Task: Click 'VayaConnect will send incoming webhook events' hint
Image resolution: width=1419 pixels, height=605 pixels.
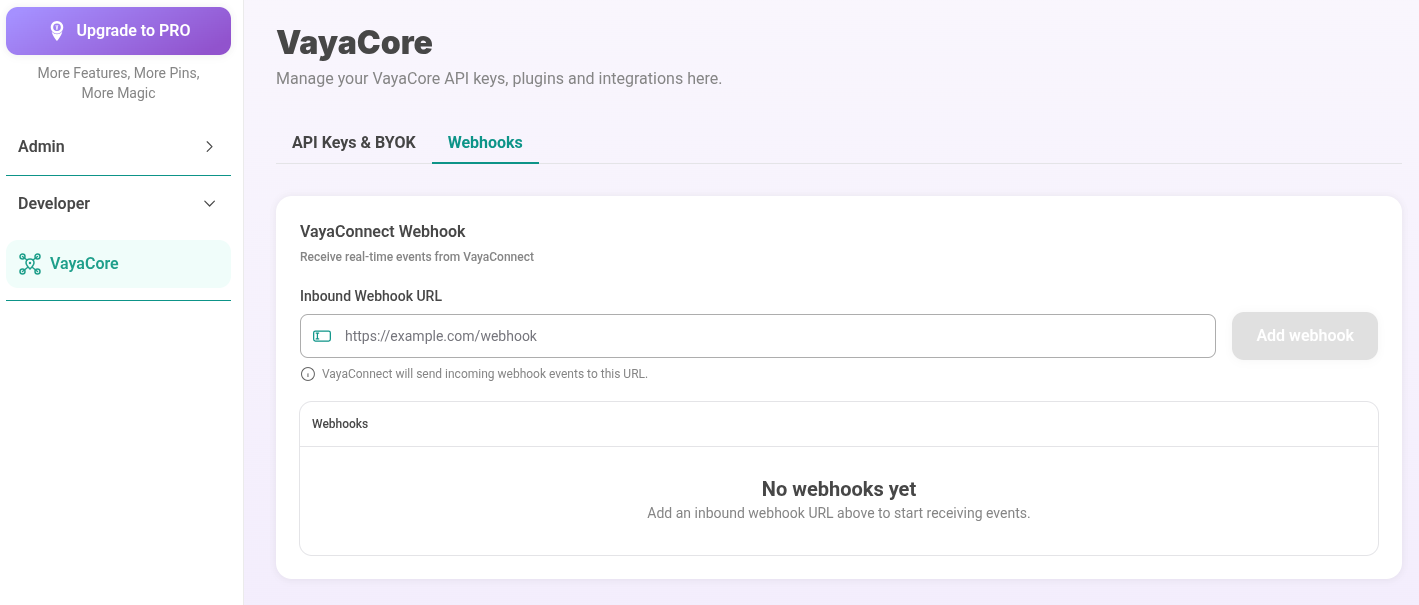Action: pyautogui.click(x=485, y=374)
